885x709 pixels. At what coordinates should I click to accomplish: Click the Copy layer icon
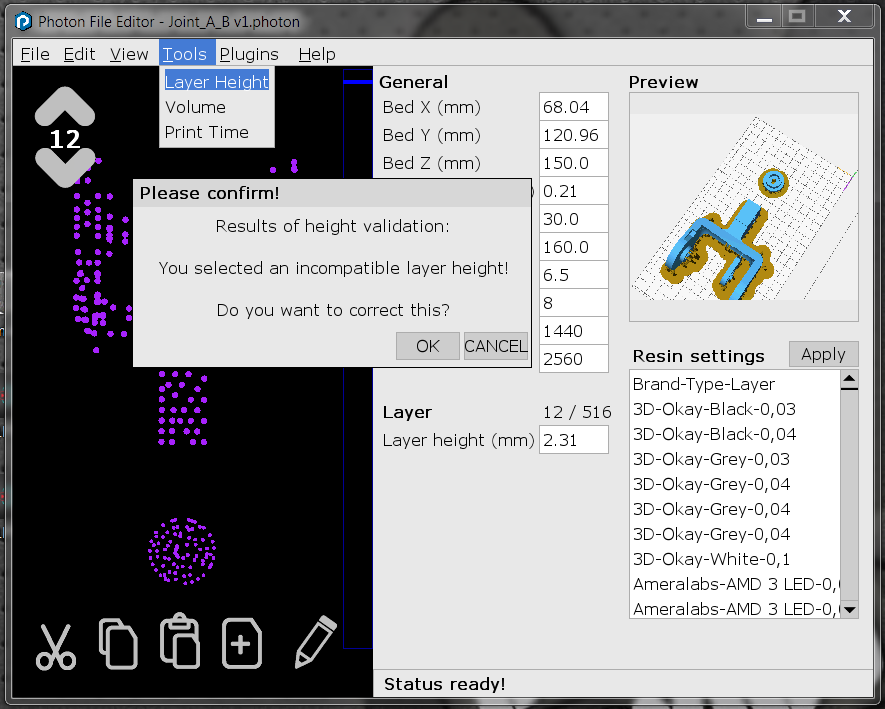[118, 645]
